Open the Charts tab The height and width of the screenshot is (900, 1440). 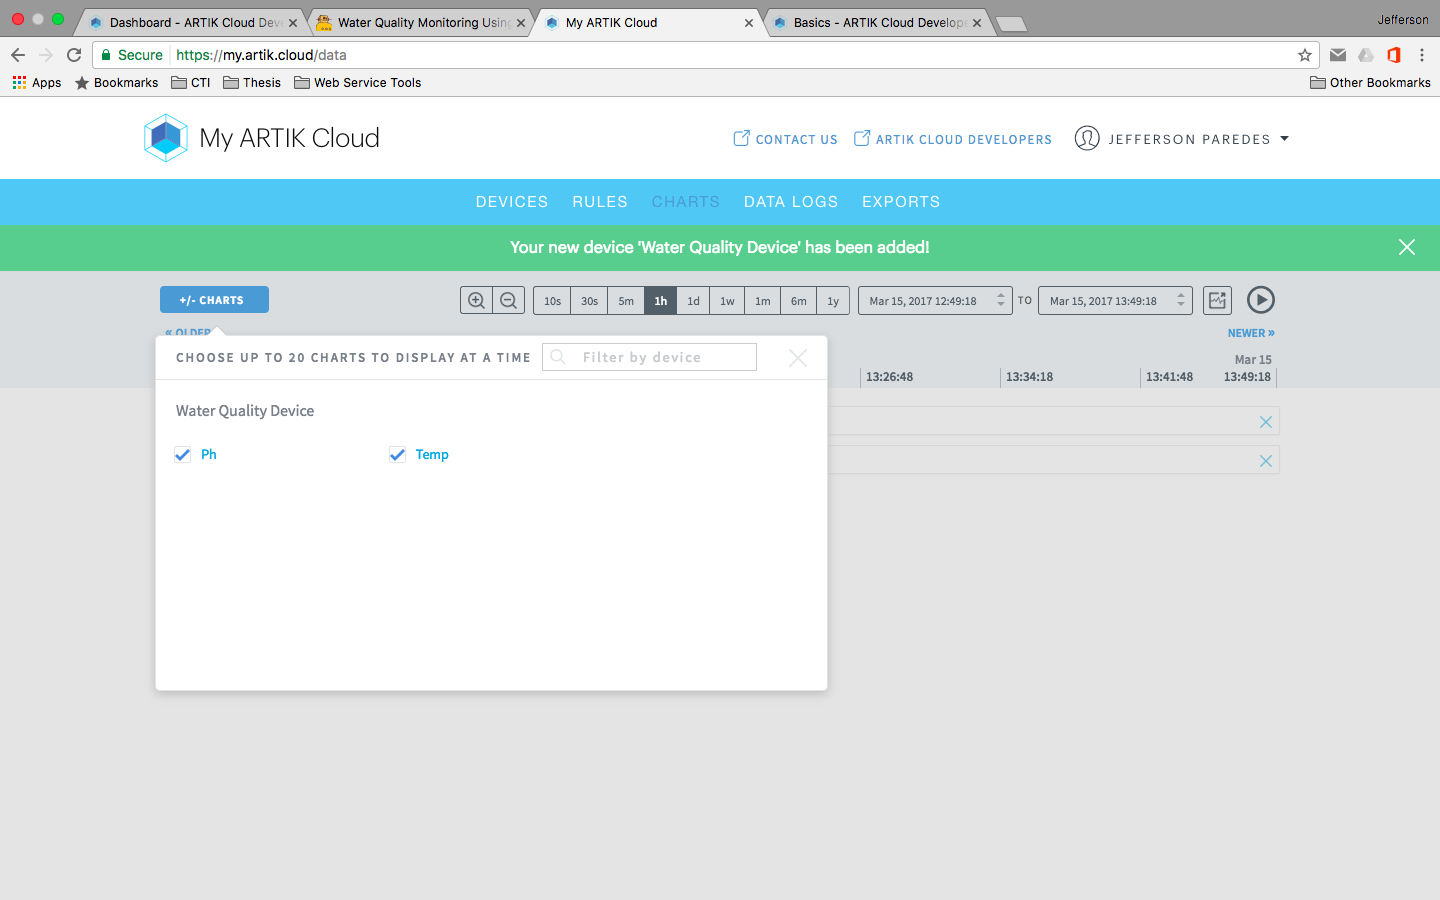(x=686, y=202)
